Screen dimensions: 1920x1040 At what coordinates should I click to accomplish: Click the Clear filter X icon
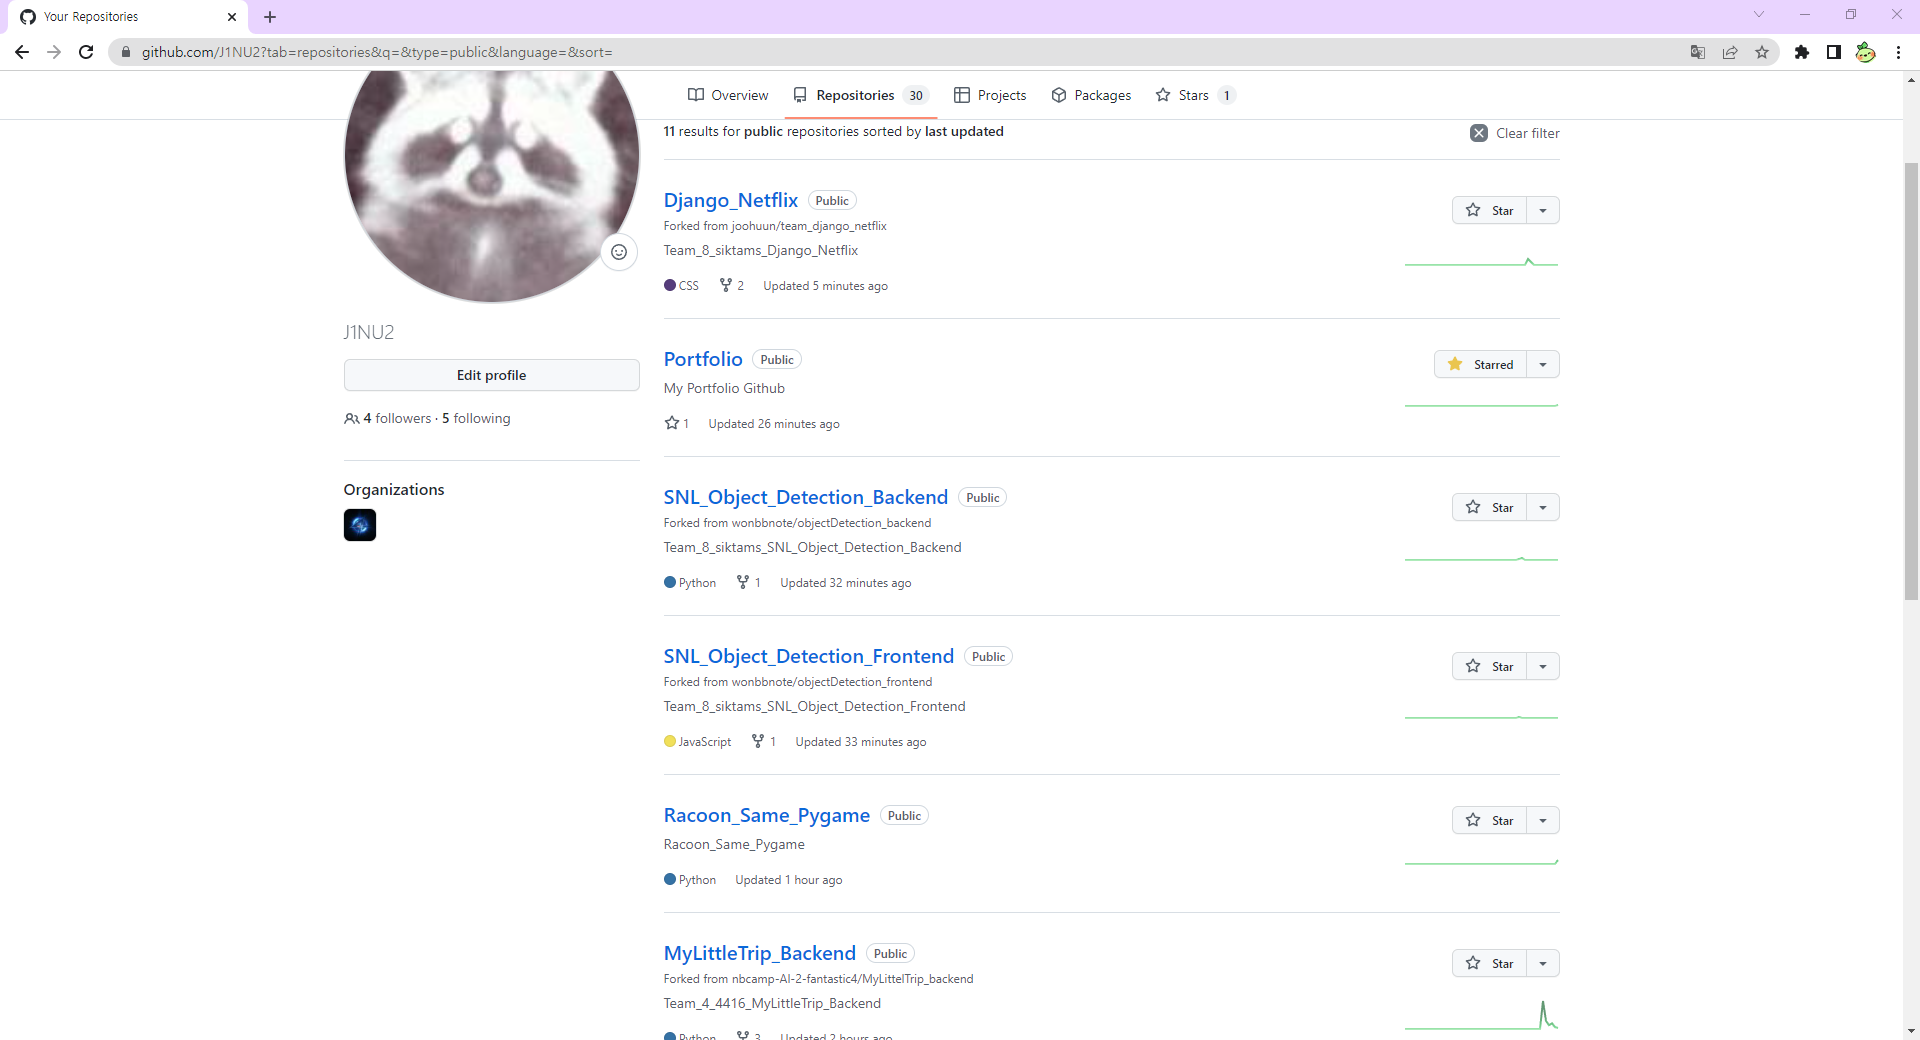(x=1479, y=133)
